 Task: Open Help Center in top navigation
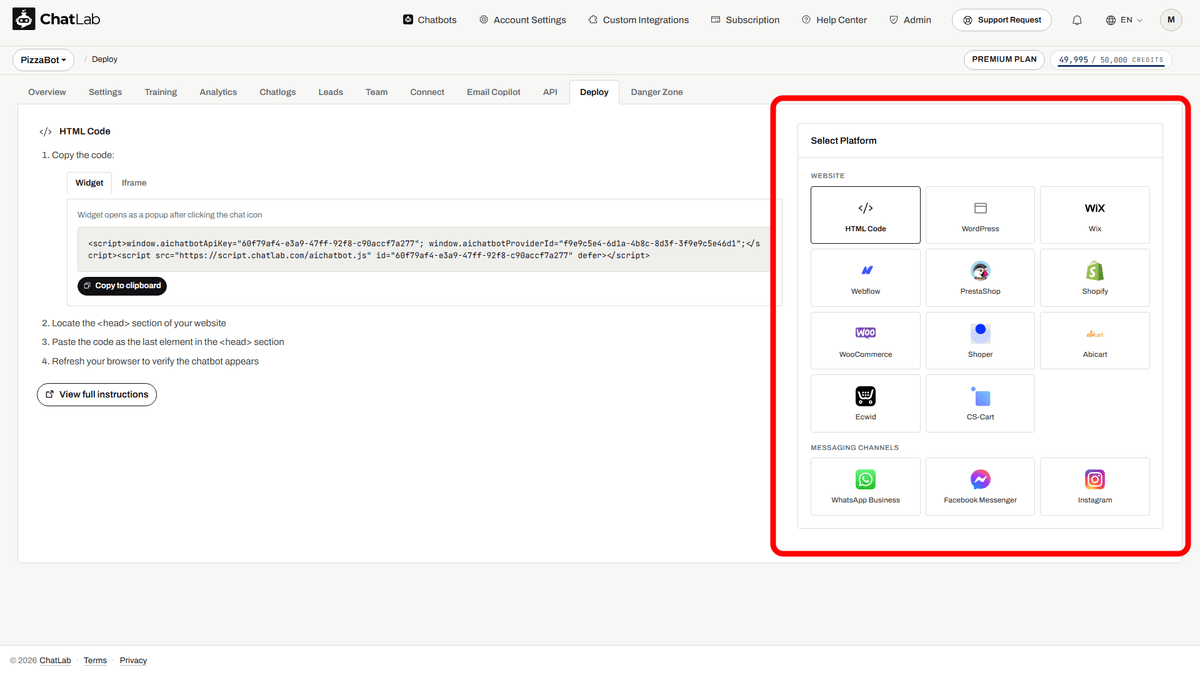[834, 20]
